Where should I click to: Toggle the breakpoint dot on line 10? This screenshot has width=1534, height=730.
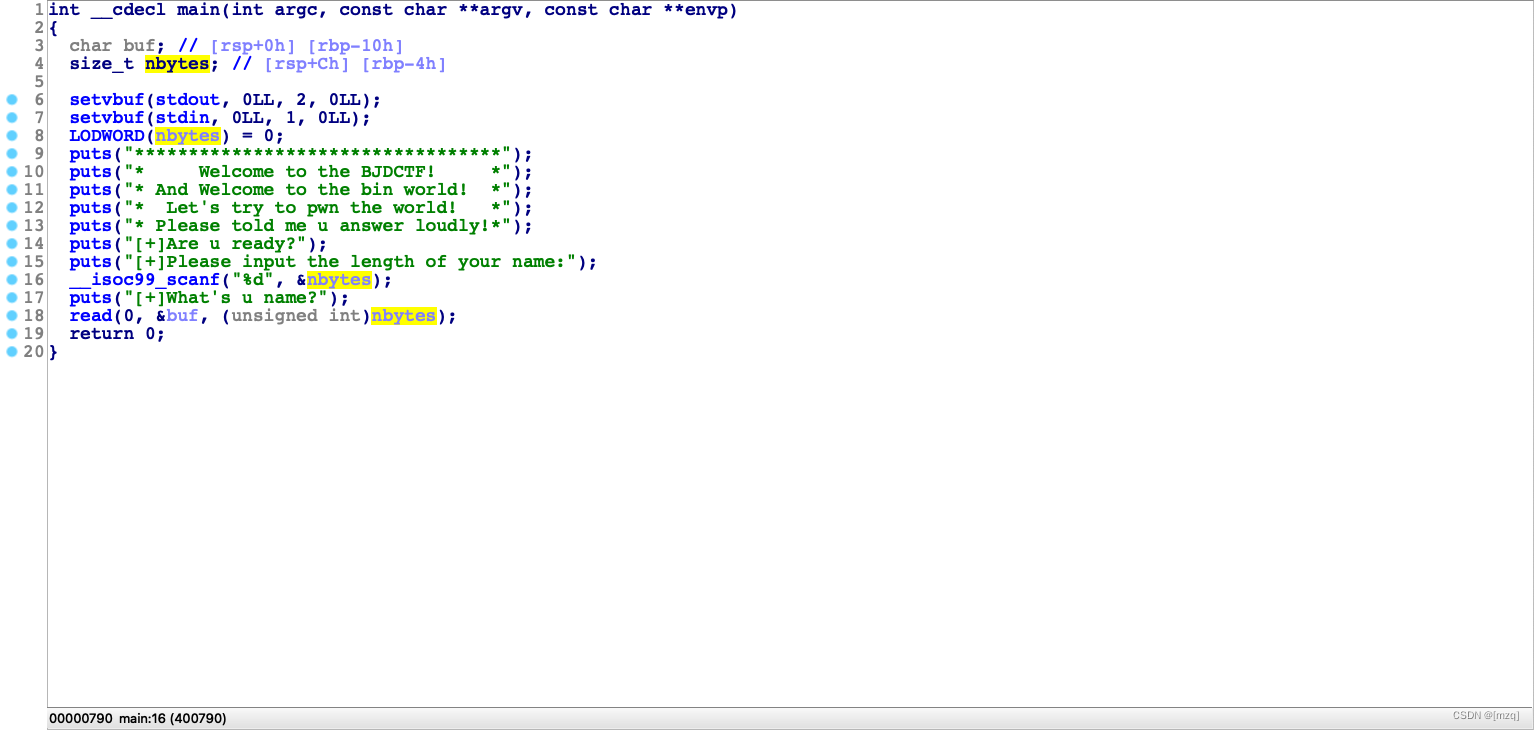pyautogui.click(x=12, y=172)
